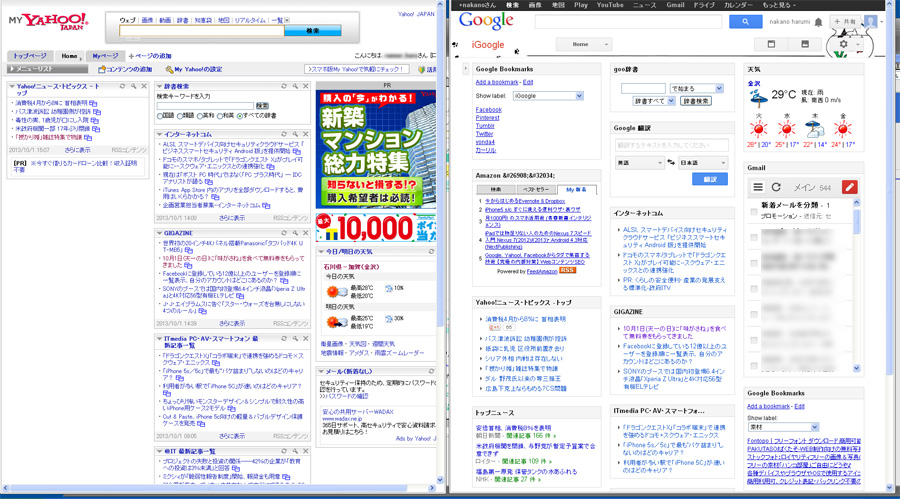Click the Gmail gadget scroll-down arrow
The image size is (900, 499).
coord(856,369)
